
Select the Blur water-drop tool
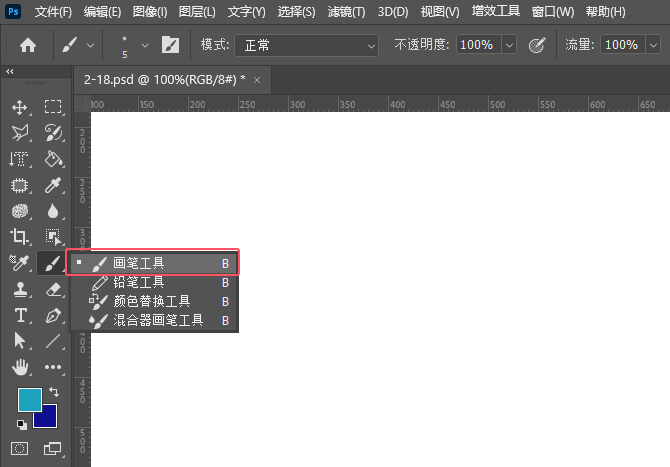coord(53,211)
